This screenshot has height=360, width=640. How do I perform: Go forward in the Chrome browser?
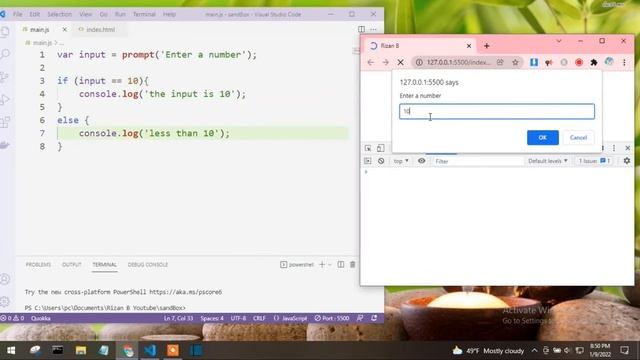(x=386, y=62)
